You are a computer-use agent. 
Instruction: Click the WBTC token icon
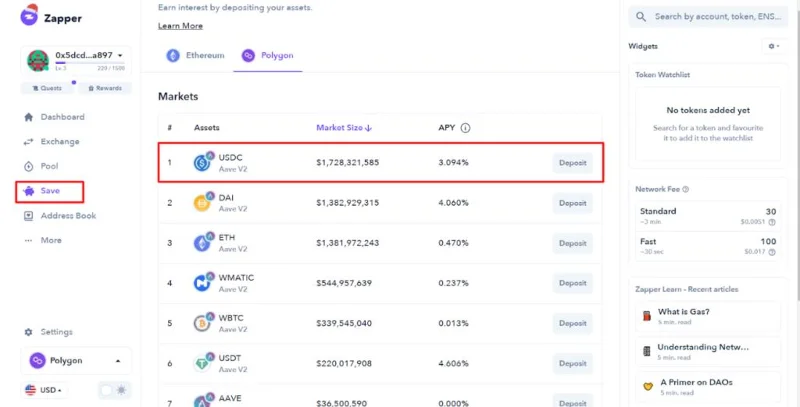click(x=204, y=322)
